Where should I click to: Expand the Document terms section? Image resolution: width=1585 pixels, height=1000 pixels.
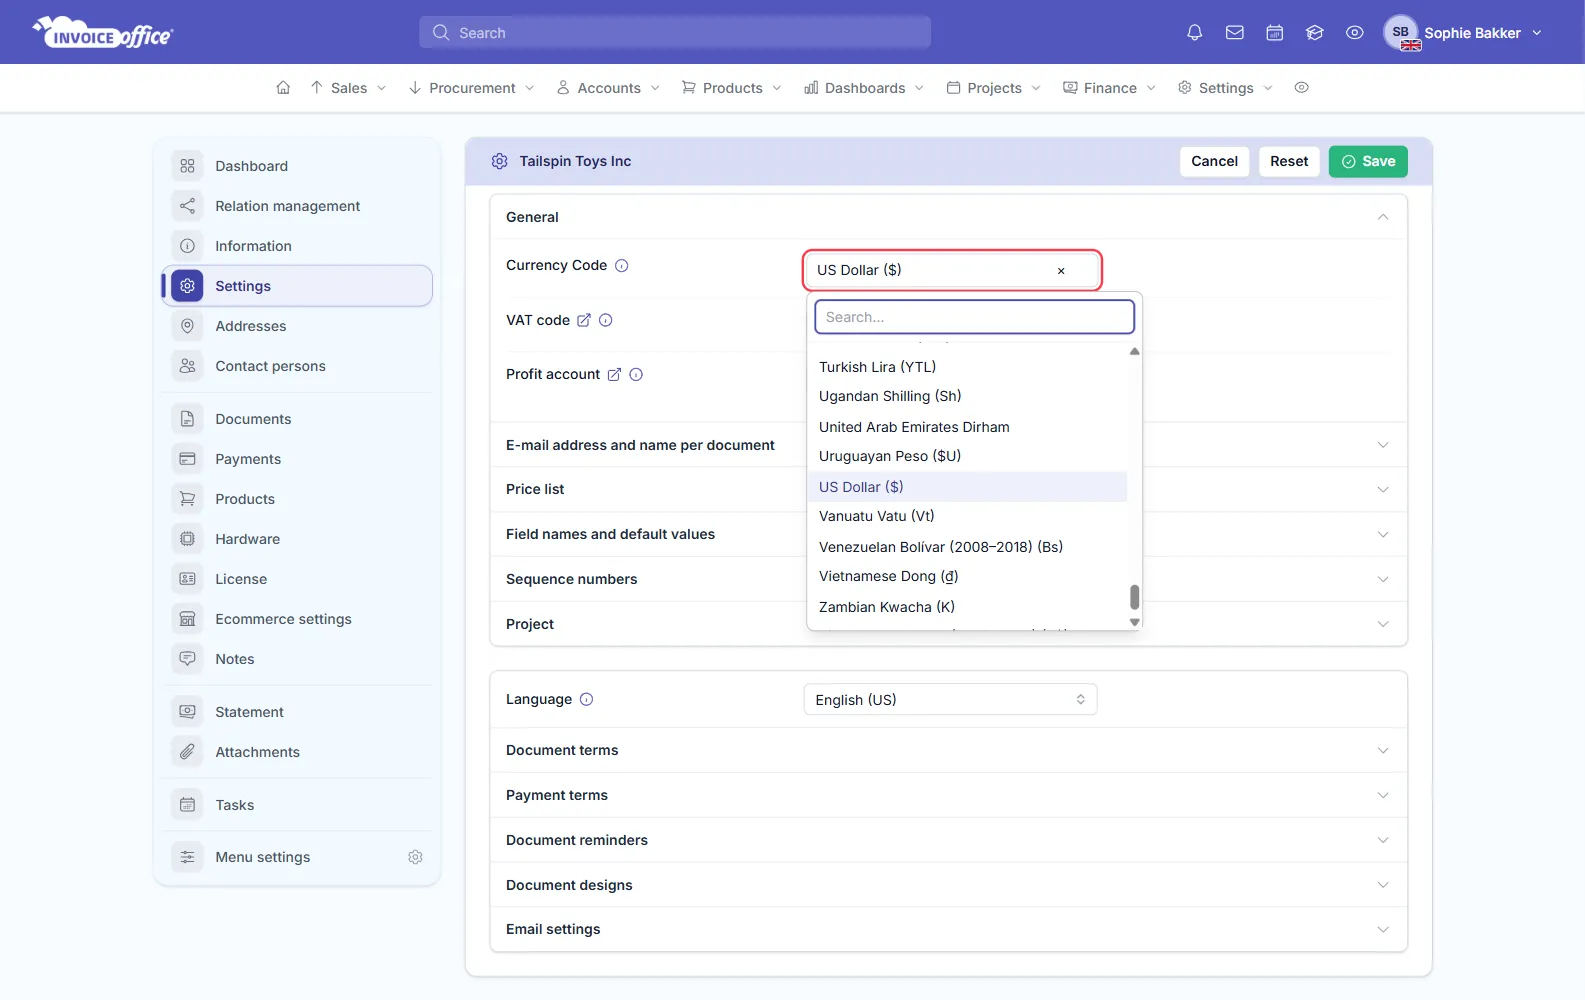point(948,750)
